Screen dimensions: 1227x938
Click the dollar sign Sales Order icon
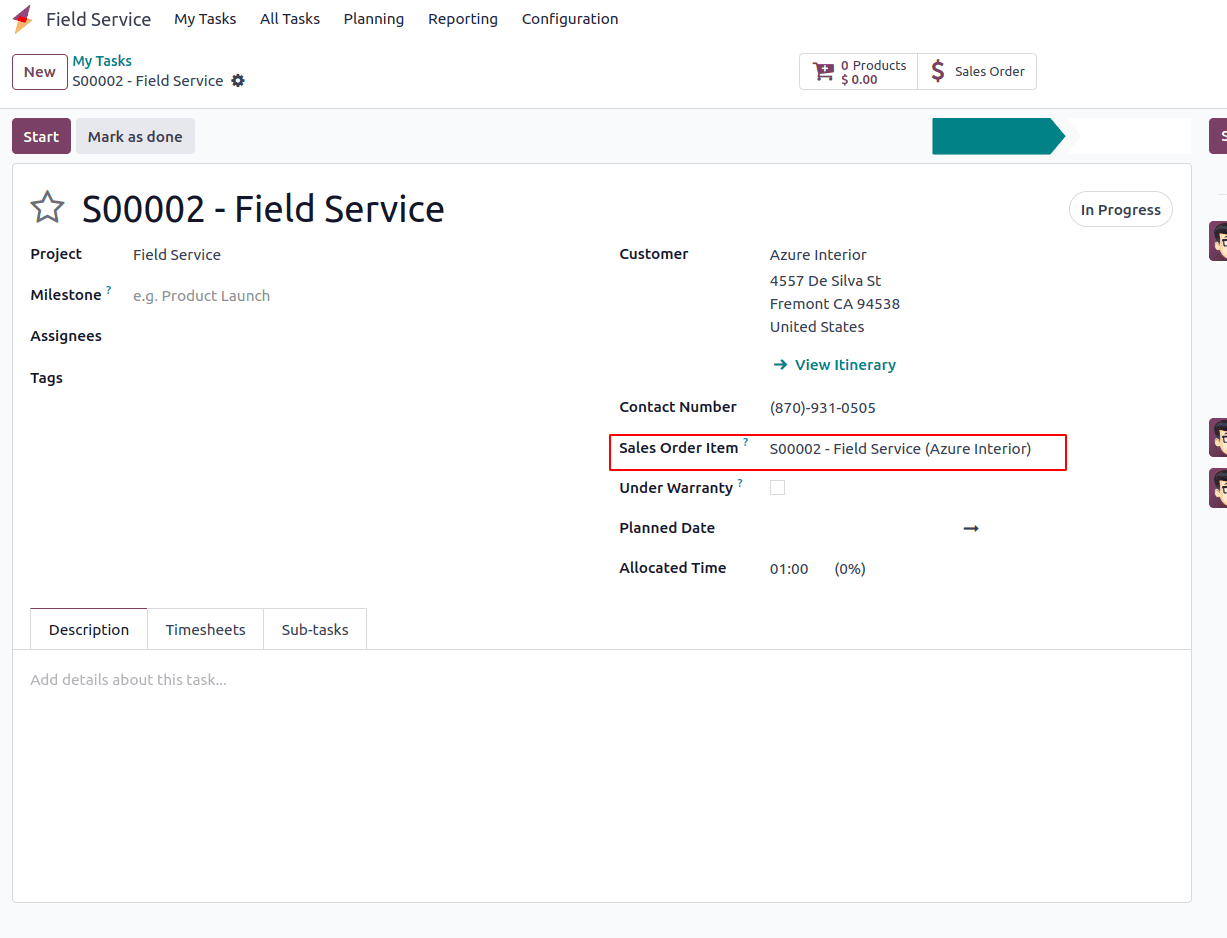pos(937,71)
